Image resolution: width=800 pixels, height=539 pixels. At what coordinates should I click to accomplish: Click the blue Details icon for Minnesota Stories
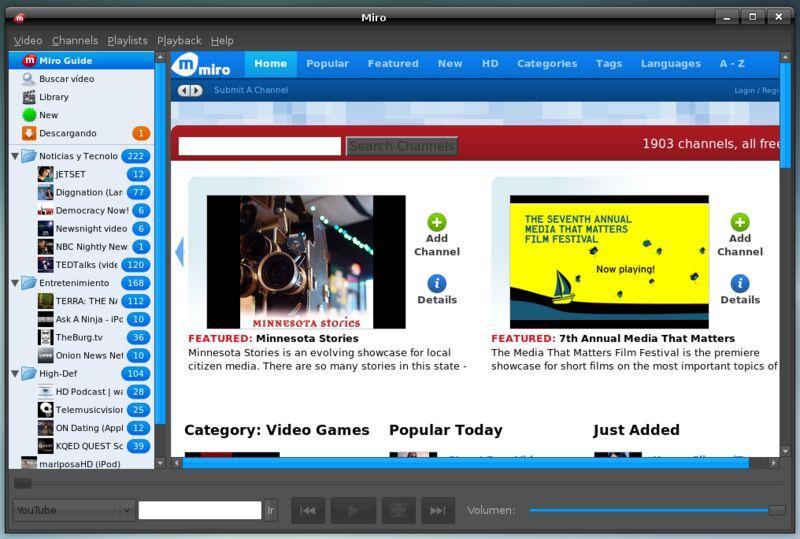(x=437, y=283)
